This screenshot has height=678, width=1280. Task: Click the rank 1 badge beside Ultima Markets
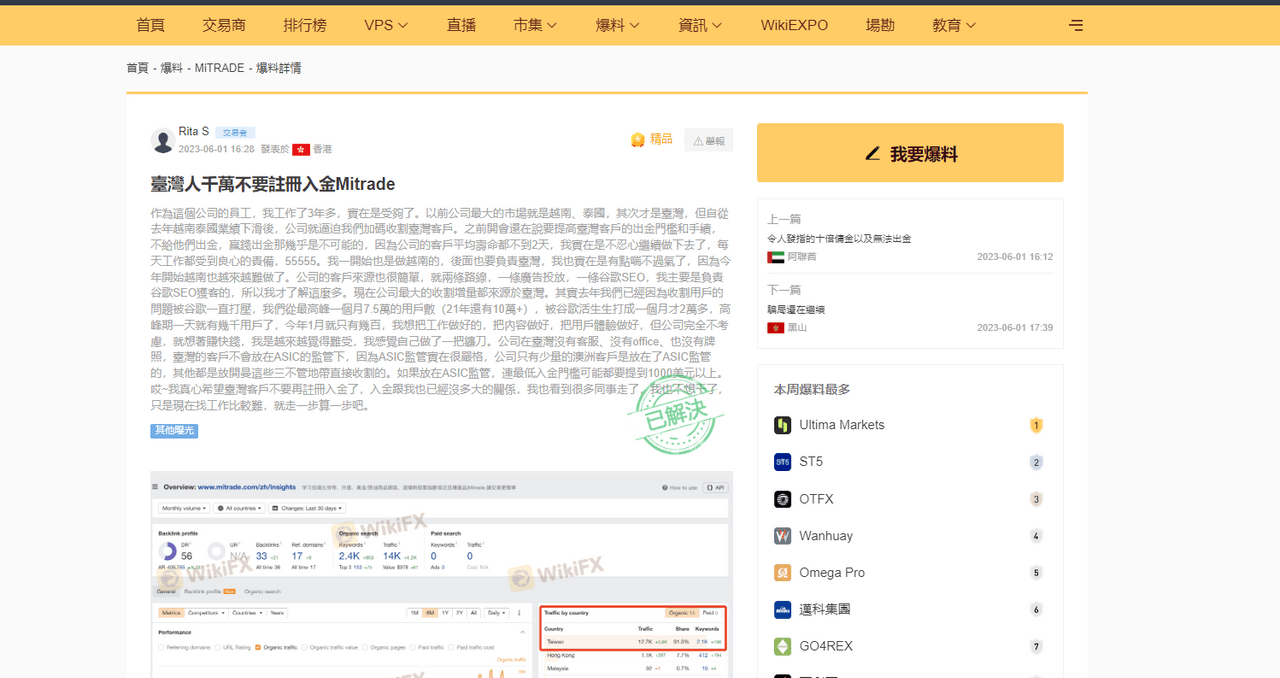[1036, 425]
